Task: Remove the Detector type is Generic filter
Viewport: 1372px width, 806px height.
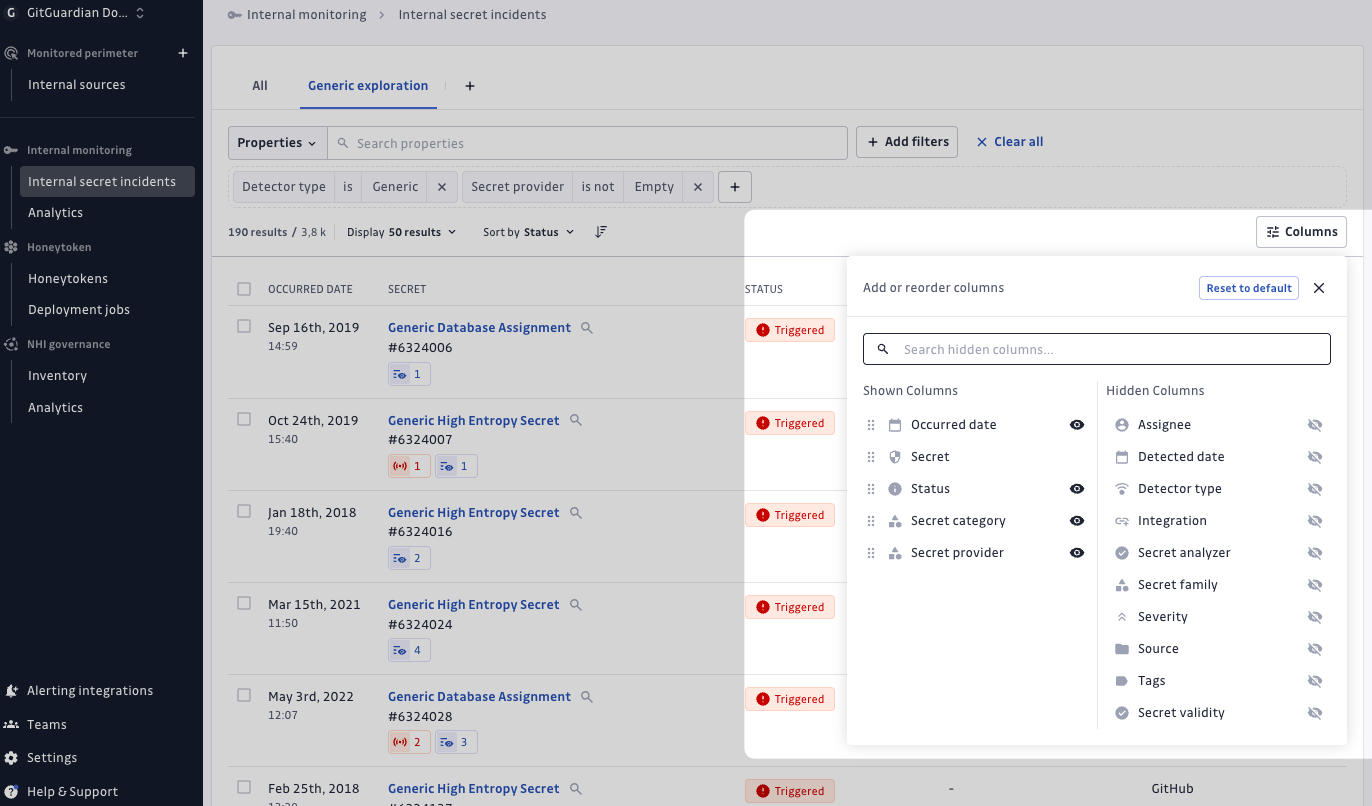Action: (x=442, y=187)
